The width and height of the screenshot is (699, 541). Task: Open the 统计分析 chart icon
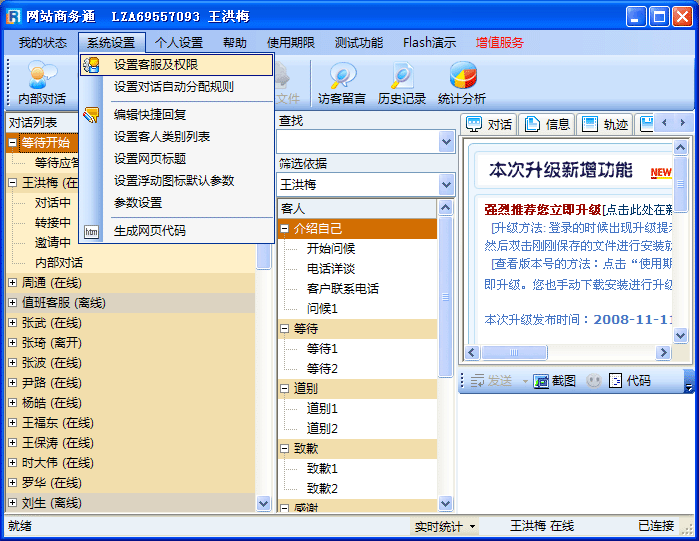[462, 81]
